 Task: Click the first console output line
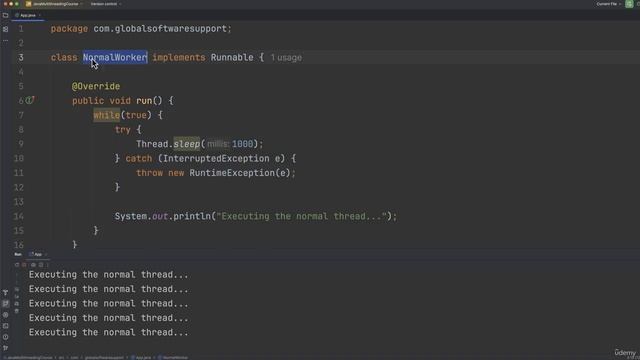coord(109,275)
